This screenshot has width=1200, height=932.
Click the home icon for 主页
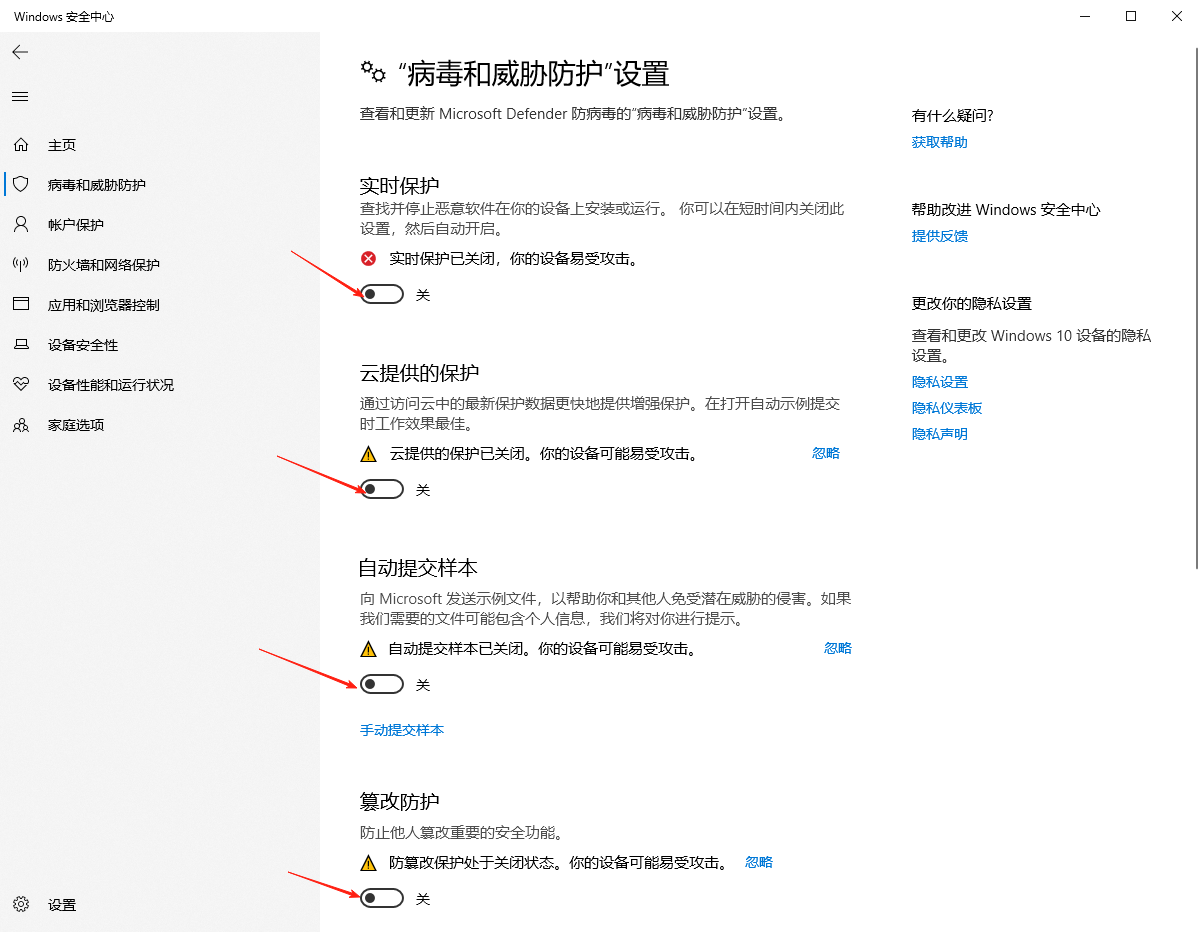point(21,145)
